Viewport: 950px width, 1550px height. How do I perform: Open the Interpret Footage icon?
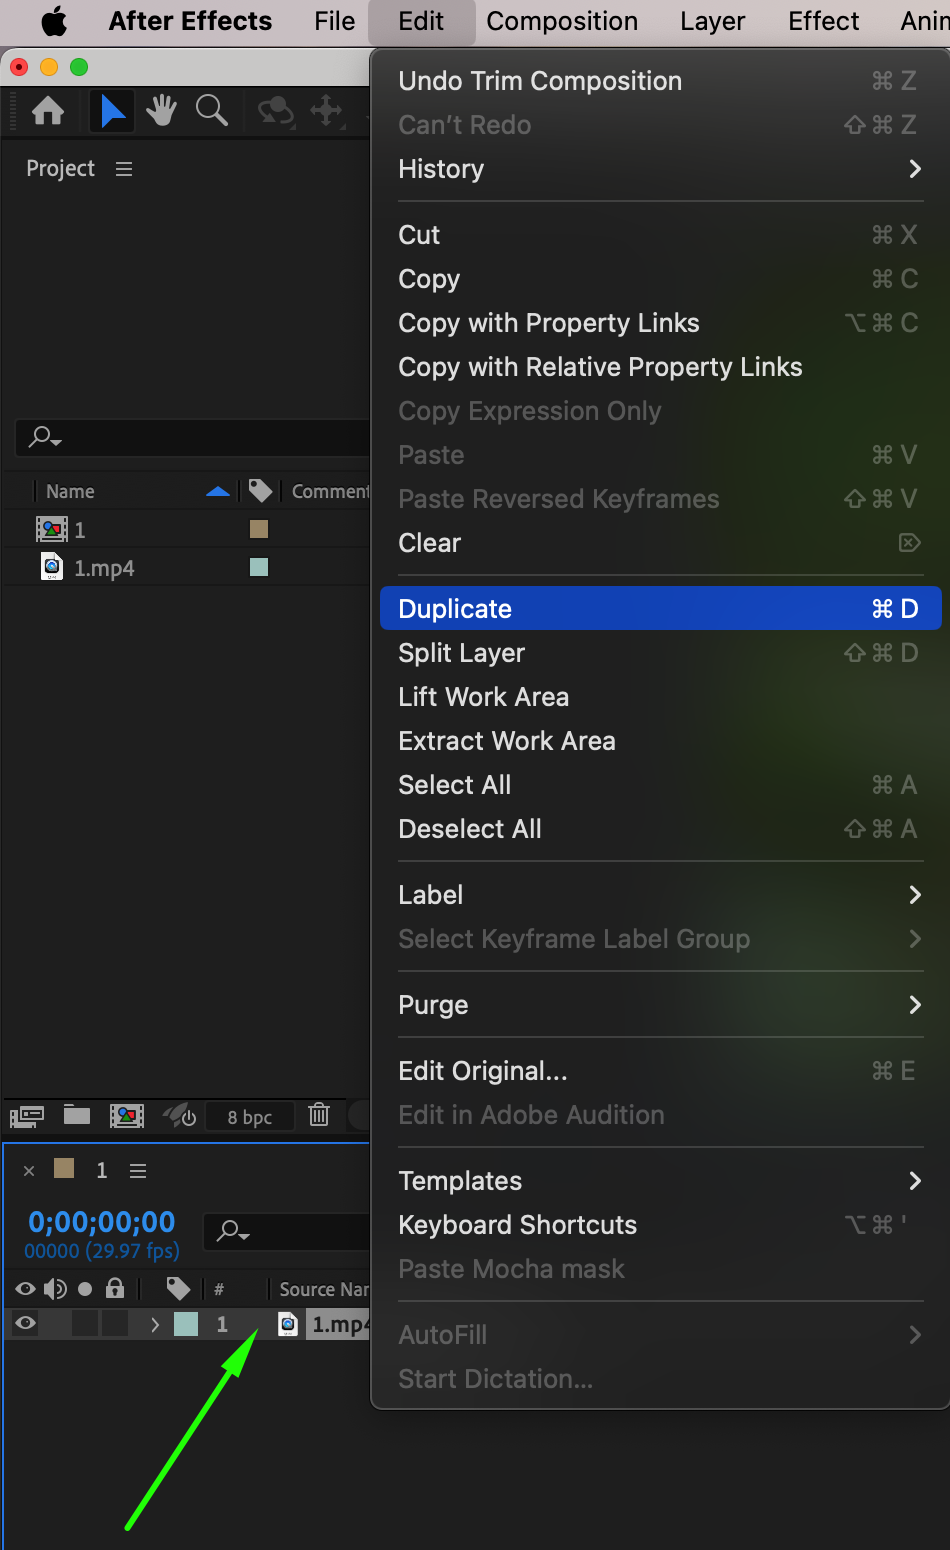click(x=27, y=1115)
